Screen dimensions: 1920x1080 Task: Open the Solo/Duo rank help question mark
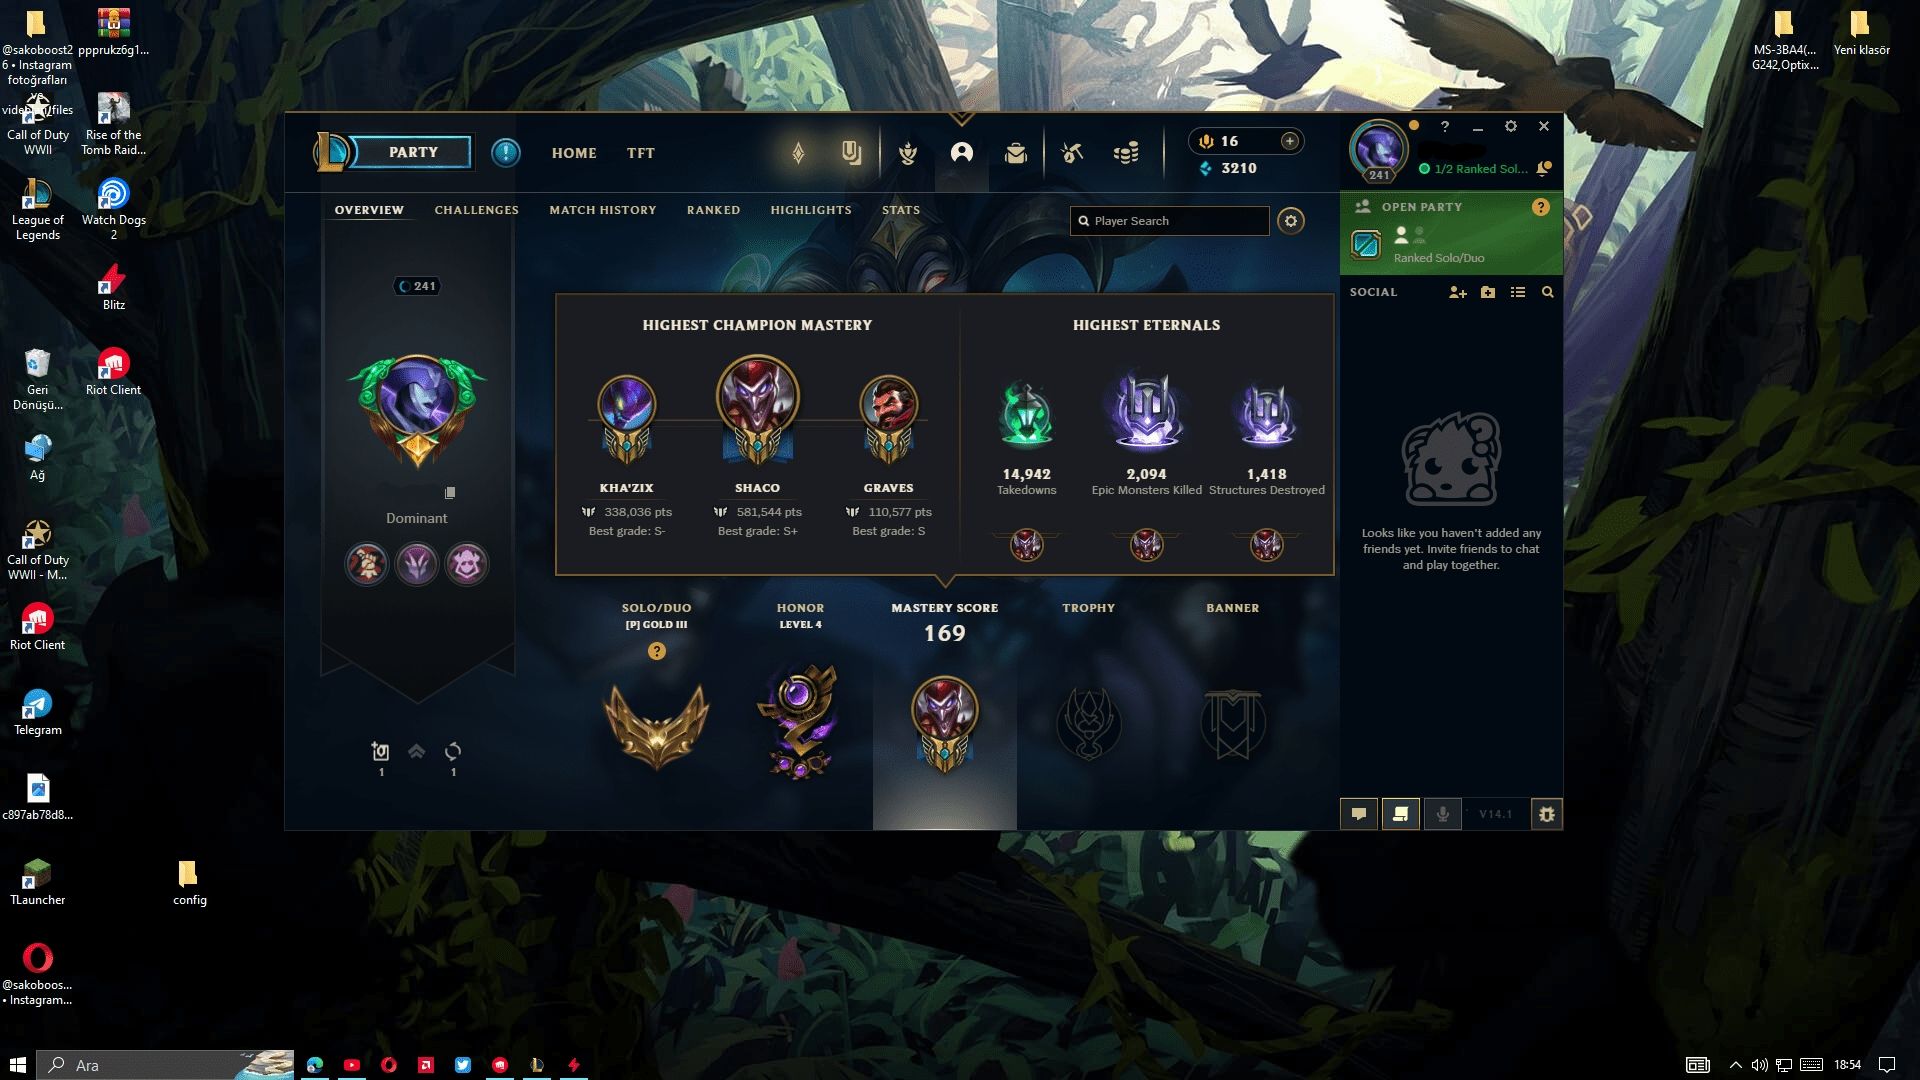pos(657,651)
